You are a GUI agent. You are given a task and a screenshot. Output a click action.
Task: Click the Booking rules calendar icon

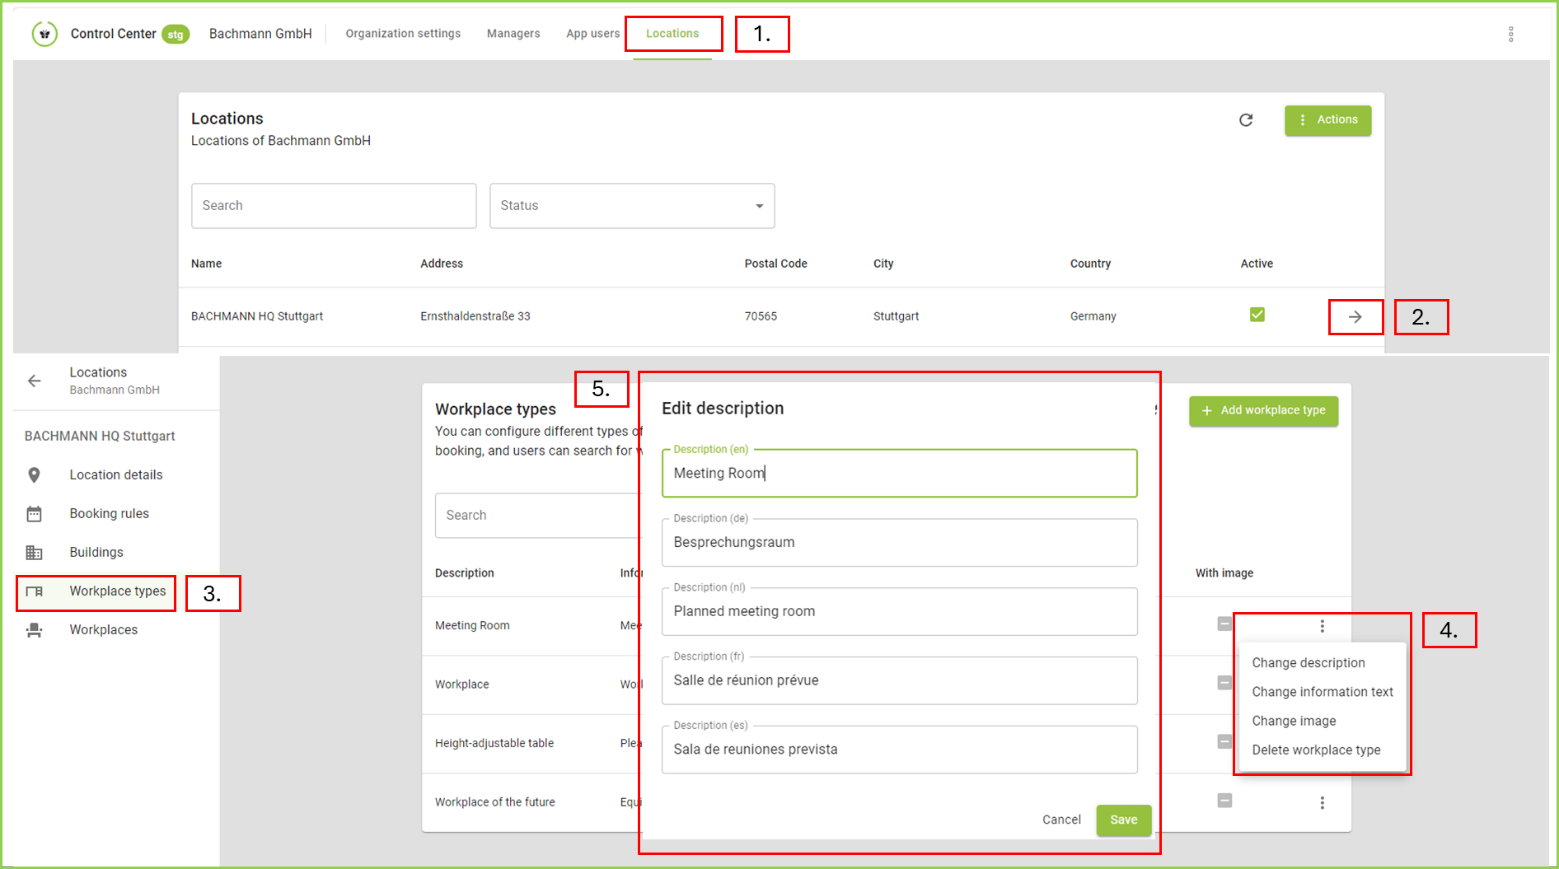coord(34,514)
